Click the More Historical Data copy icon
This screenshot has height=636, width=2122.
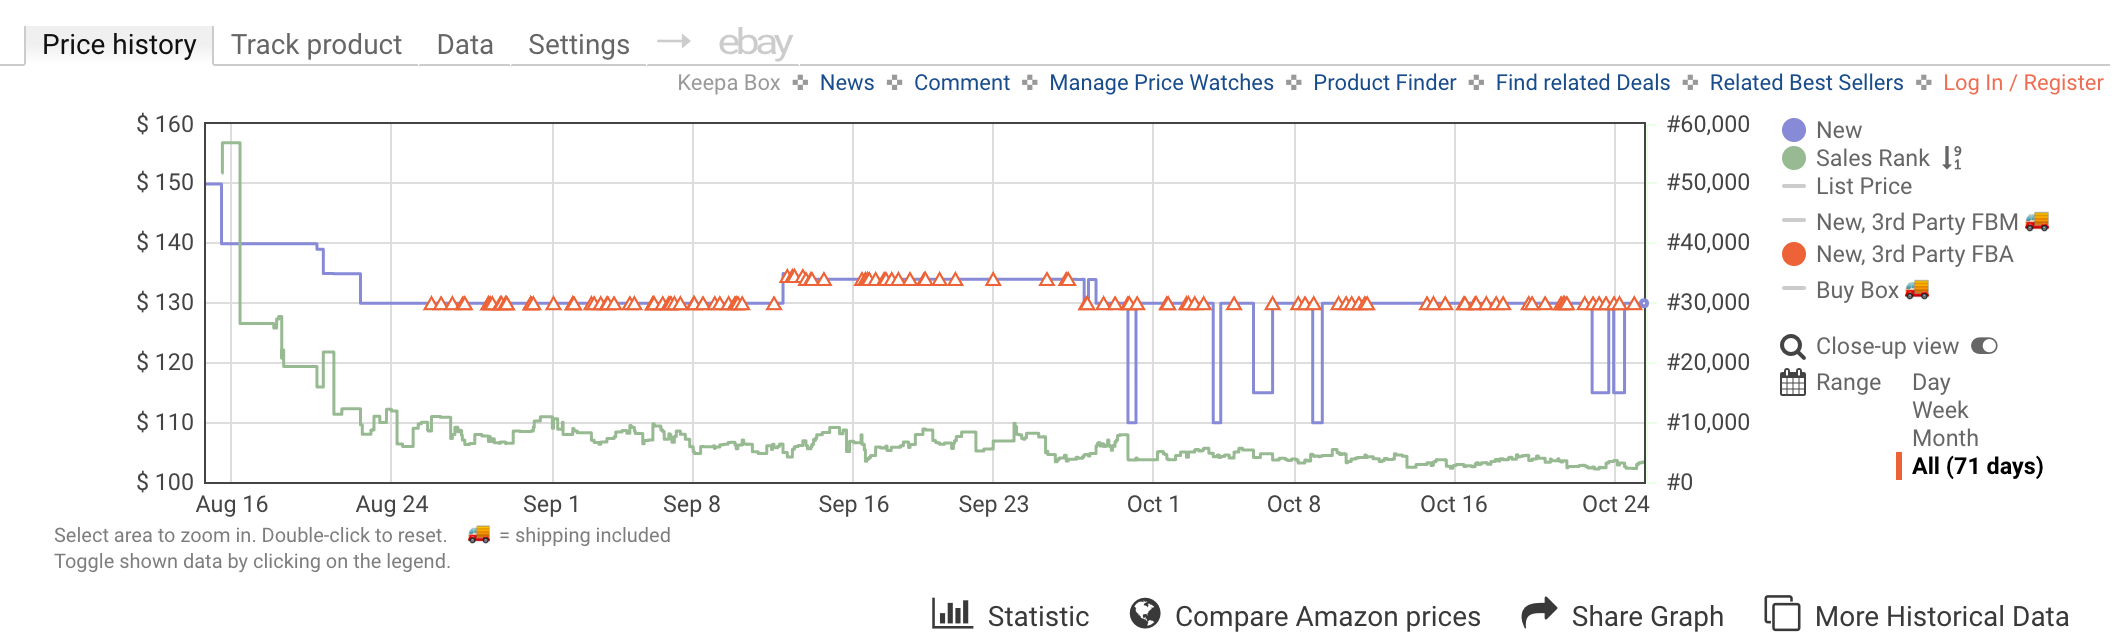pos(1781,613)
